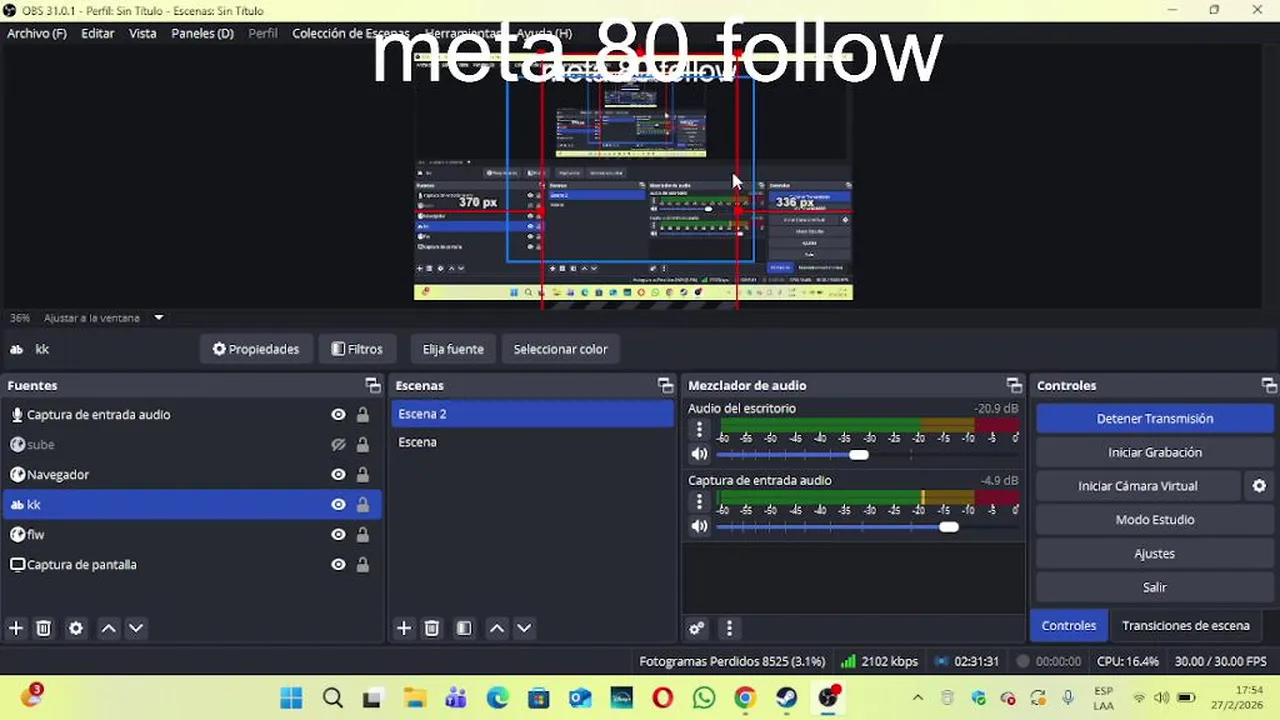The width and height of the screenshot is (1280, 720).
Task: Unlock the flw source lock icon
Action: click(363, 535)
